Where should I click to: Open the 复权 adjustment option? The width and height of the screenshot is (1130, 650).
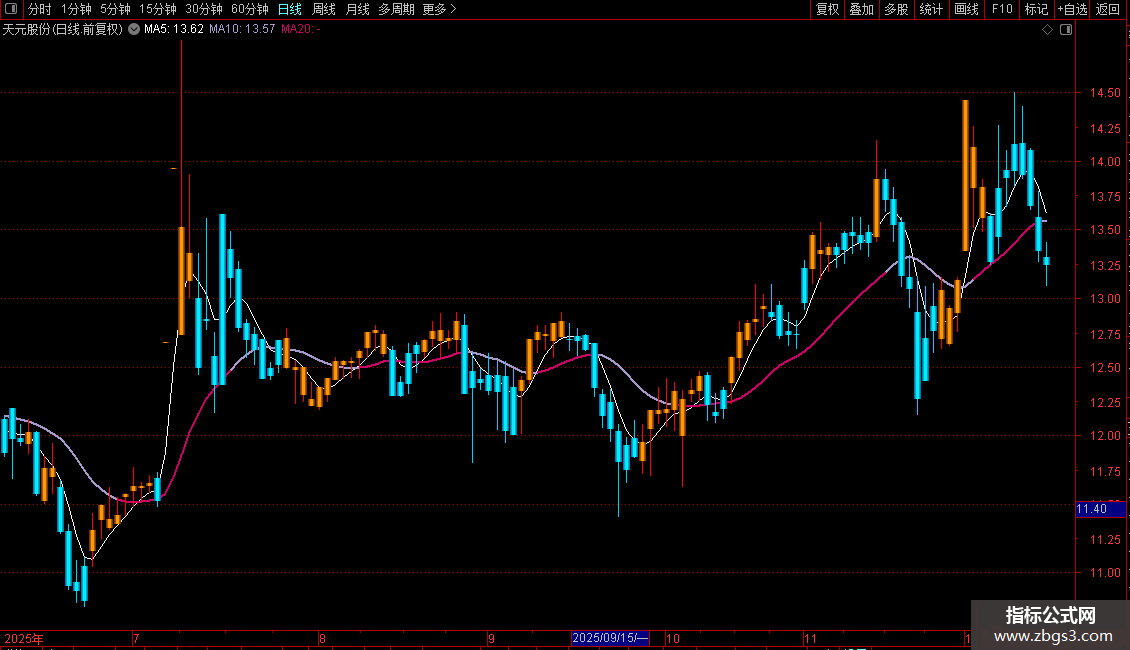(x=827, y=9)
